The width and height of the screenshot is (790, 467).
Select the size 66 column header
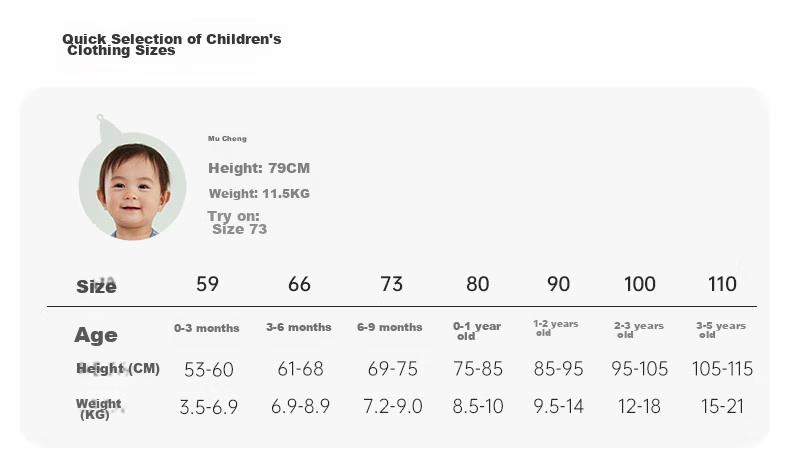(299, 284)
